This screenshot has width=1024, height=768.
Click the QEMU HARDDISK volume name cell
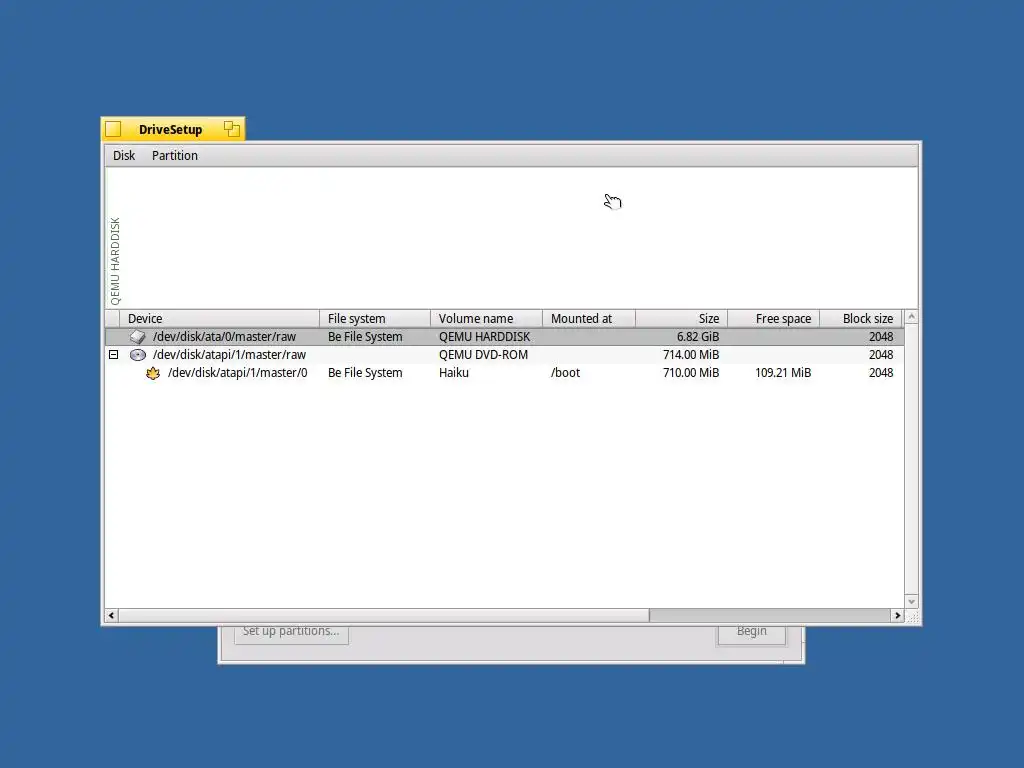pyautogui.click(x=485, y=337)
